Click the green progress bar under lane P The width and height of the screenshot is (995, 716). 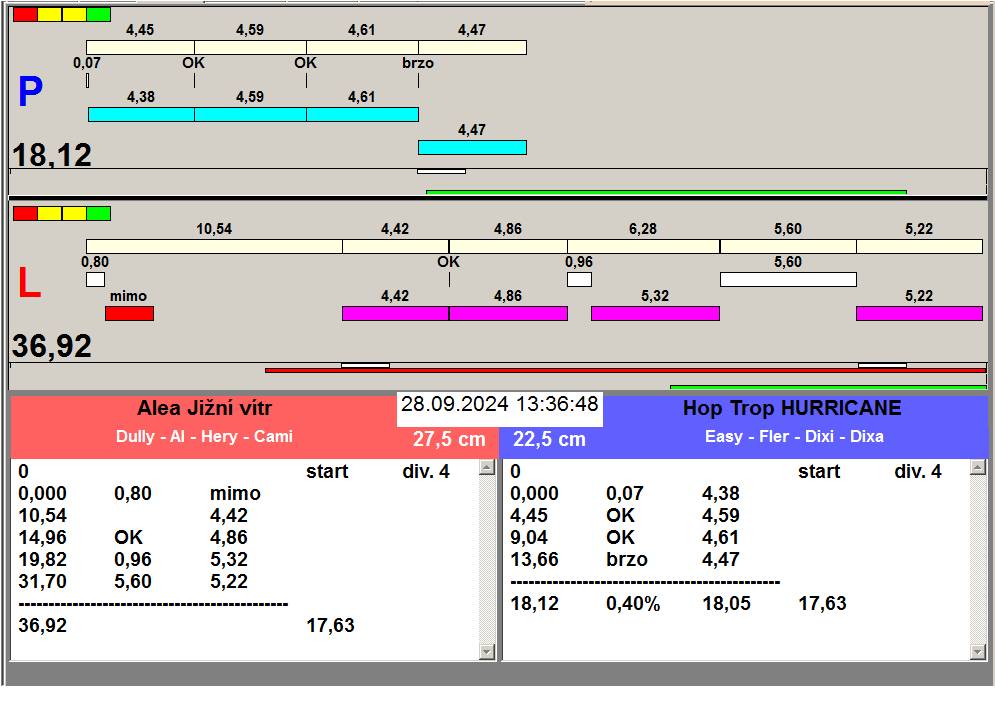click(x=666, y=192)
